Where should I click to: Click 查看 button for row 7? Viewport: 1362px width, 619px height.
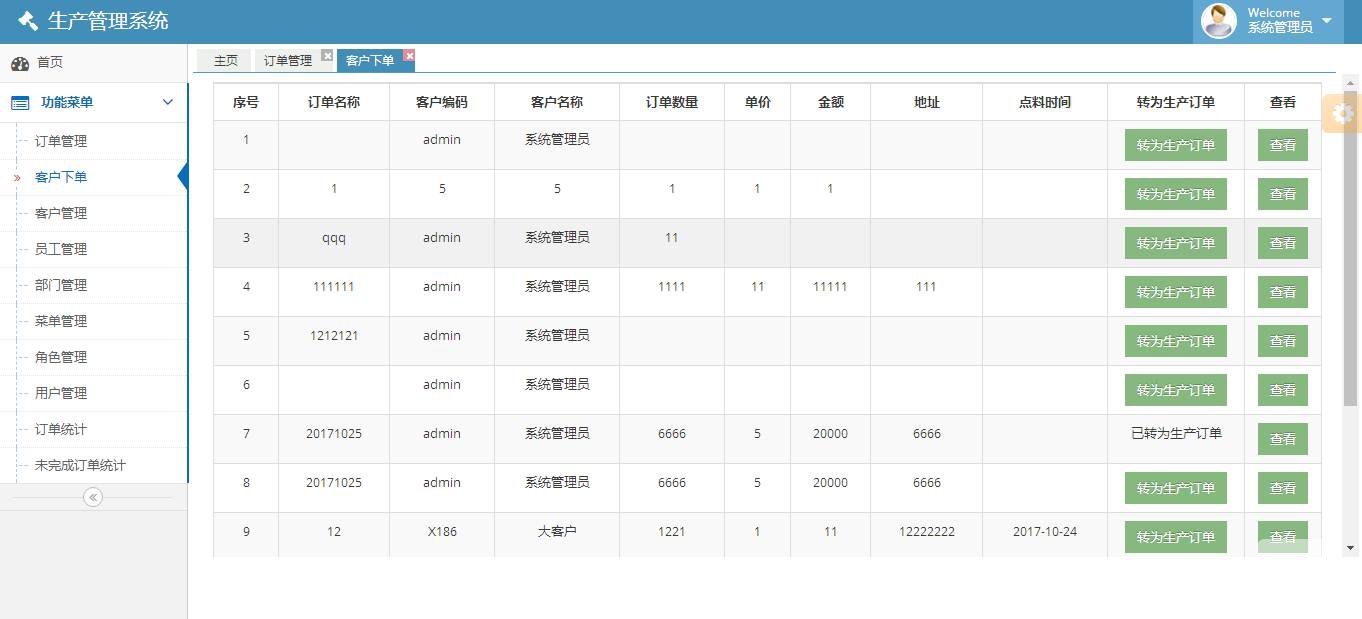1282,439
